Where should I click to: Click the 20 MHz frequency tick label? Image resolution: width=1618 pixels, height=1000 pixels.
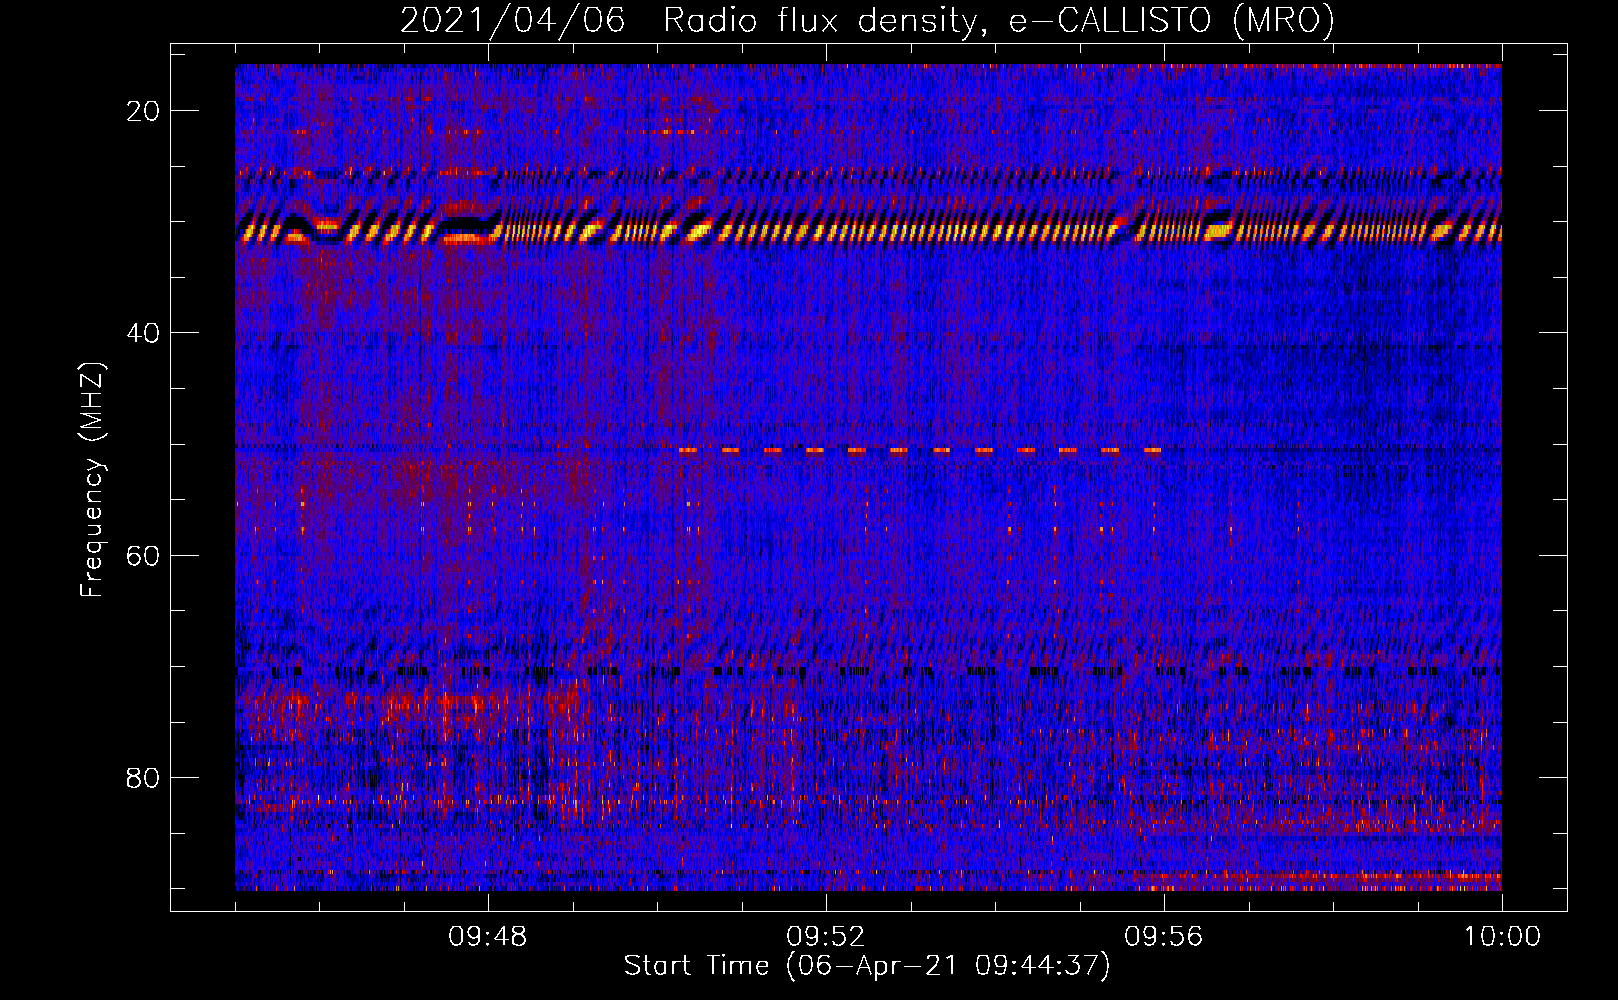(144, 111)
